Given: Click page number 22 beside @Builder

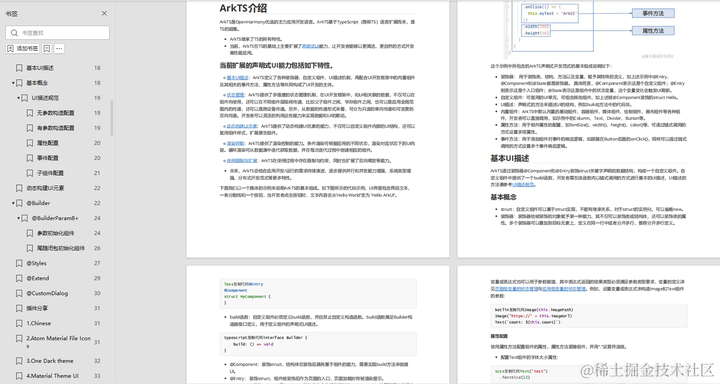Looking at the screenshot, I should [97, 203].
